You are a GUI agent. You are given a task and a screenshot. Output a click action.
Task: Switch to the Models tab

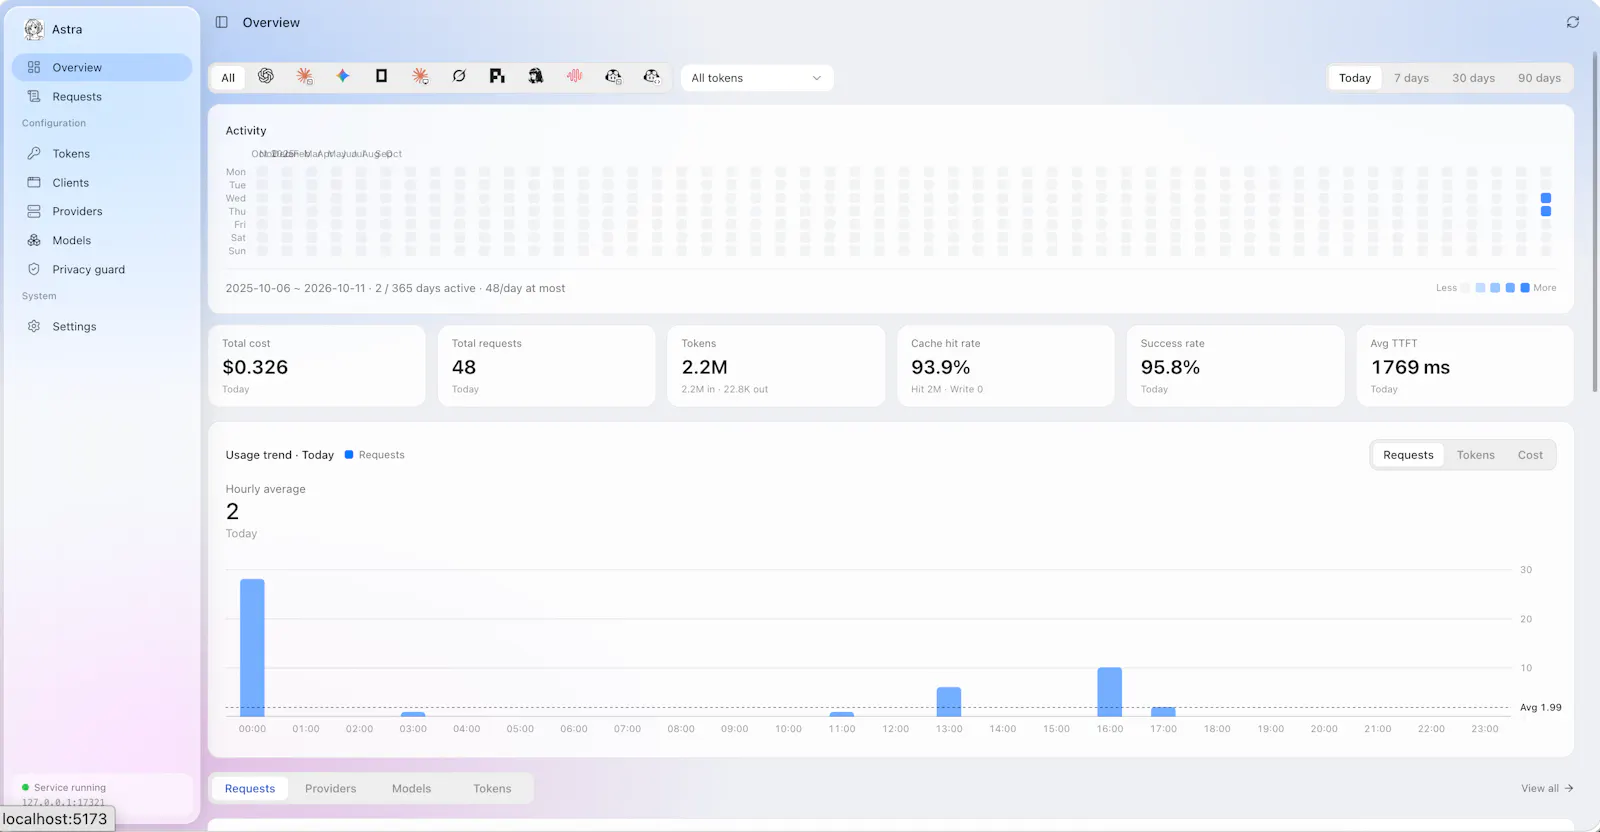coord(411,788)
